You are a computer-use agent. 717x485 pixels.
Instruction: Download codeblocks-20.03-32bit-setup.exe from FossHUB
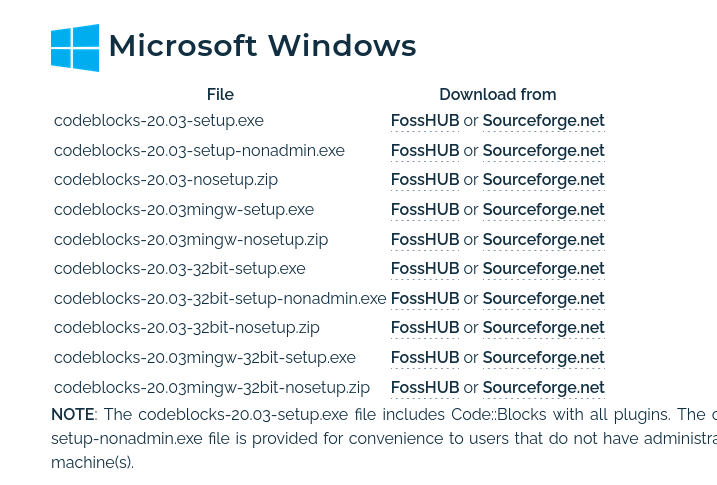click(425, 268)
